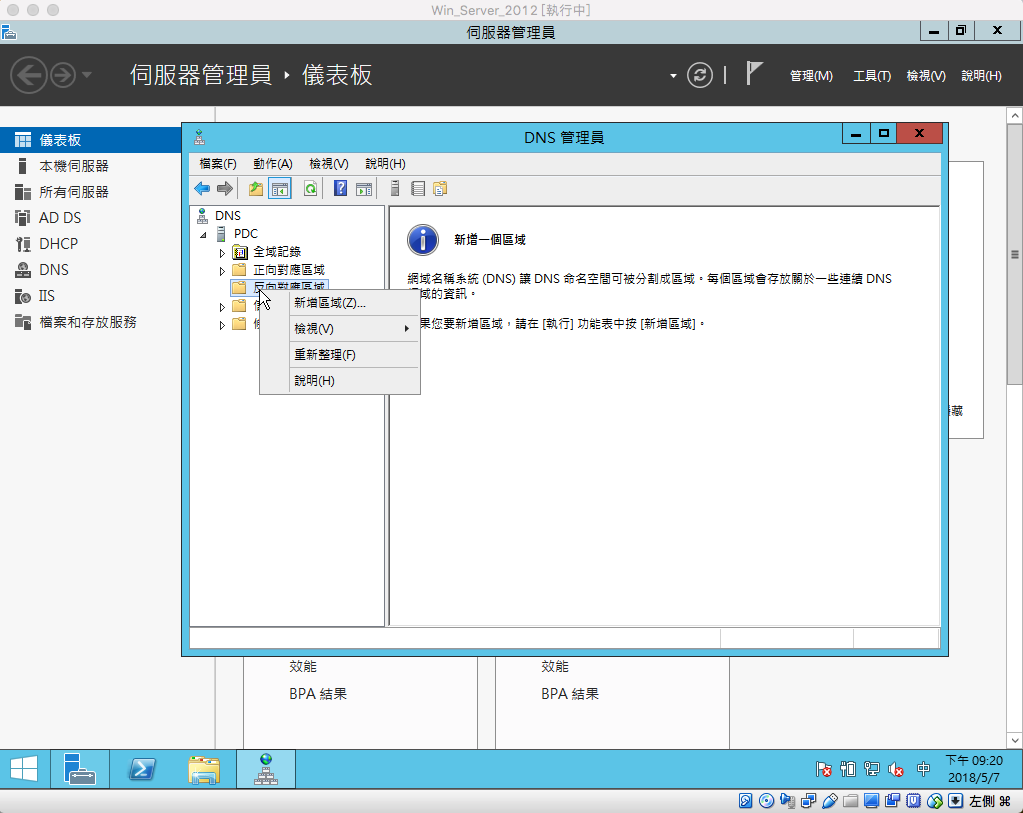Click the Up One Level folder icon
The height and width of the screenshot is (813, 1023).
click(x=256, y=189)
